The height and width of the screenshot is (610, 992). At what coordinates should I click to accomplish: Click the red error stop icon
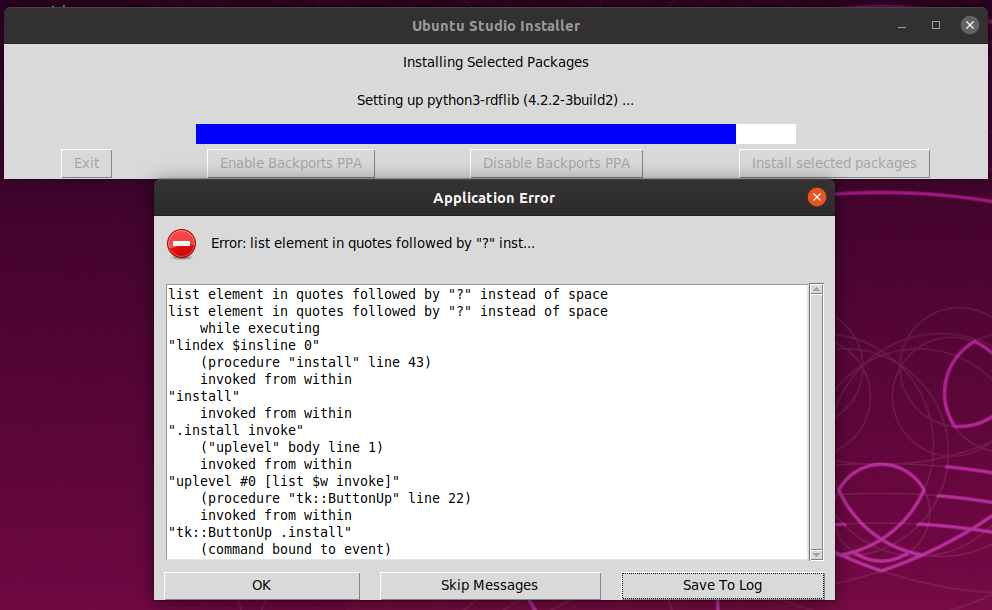click(181, 243)
